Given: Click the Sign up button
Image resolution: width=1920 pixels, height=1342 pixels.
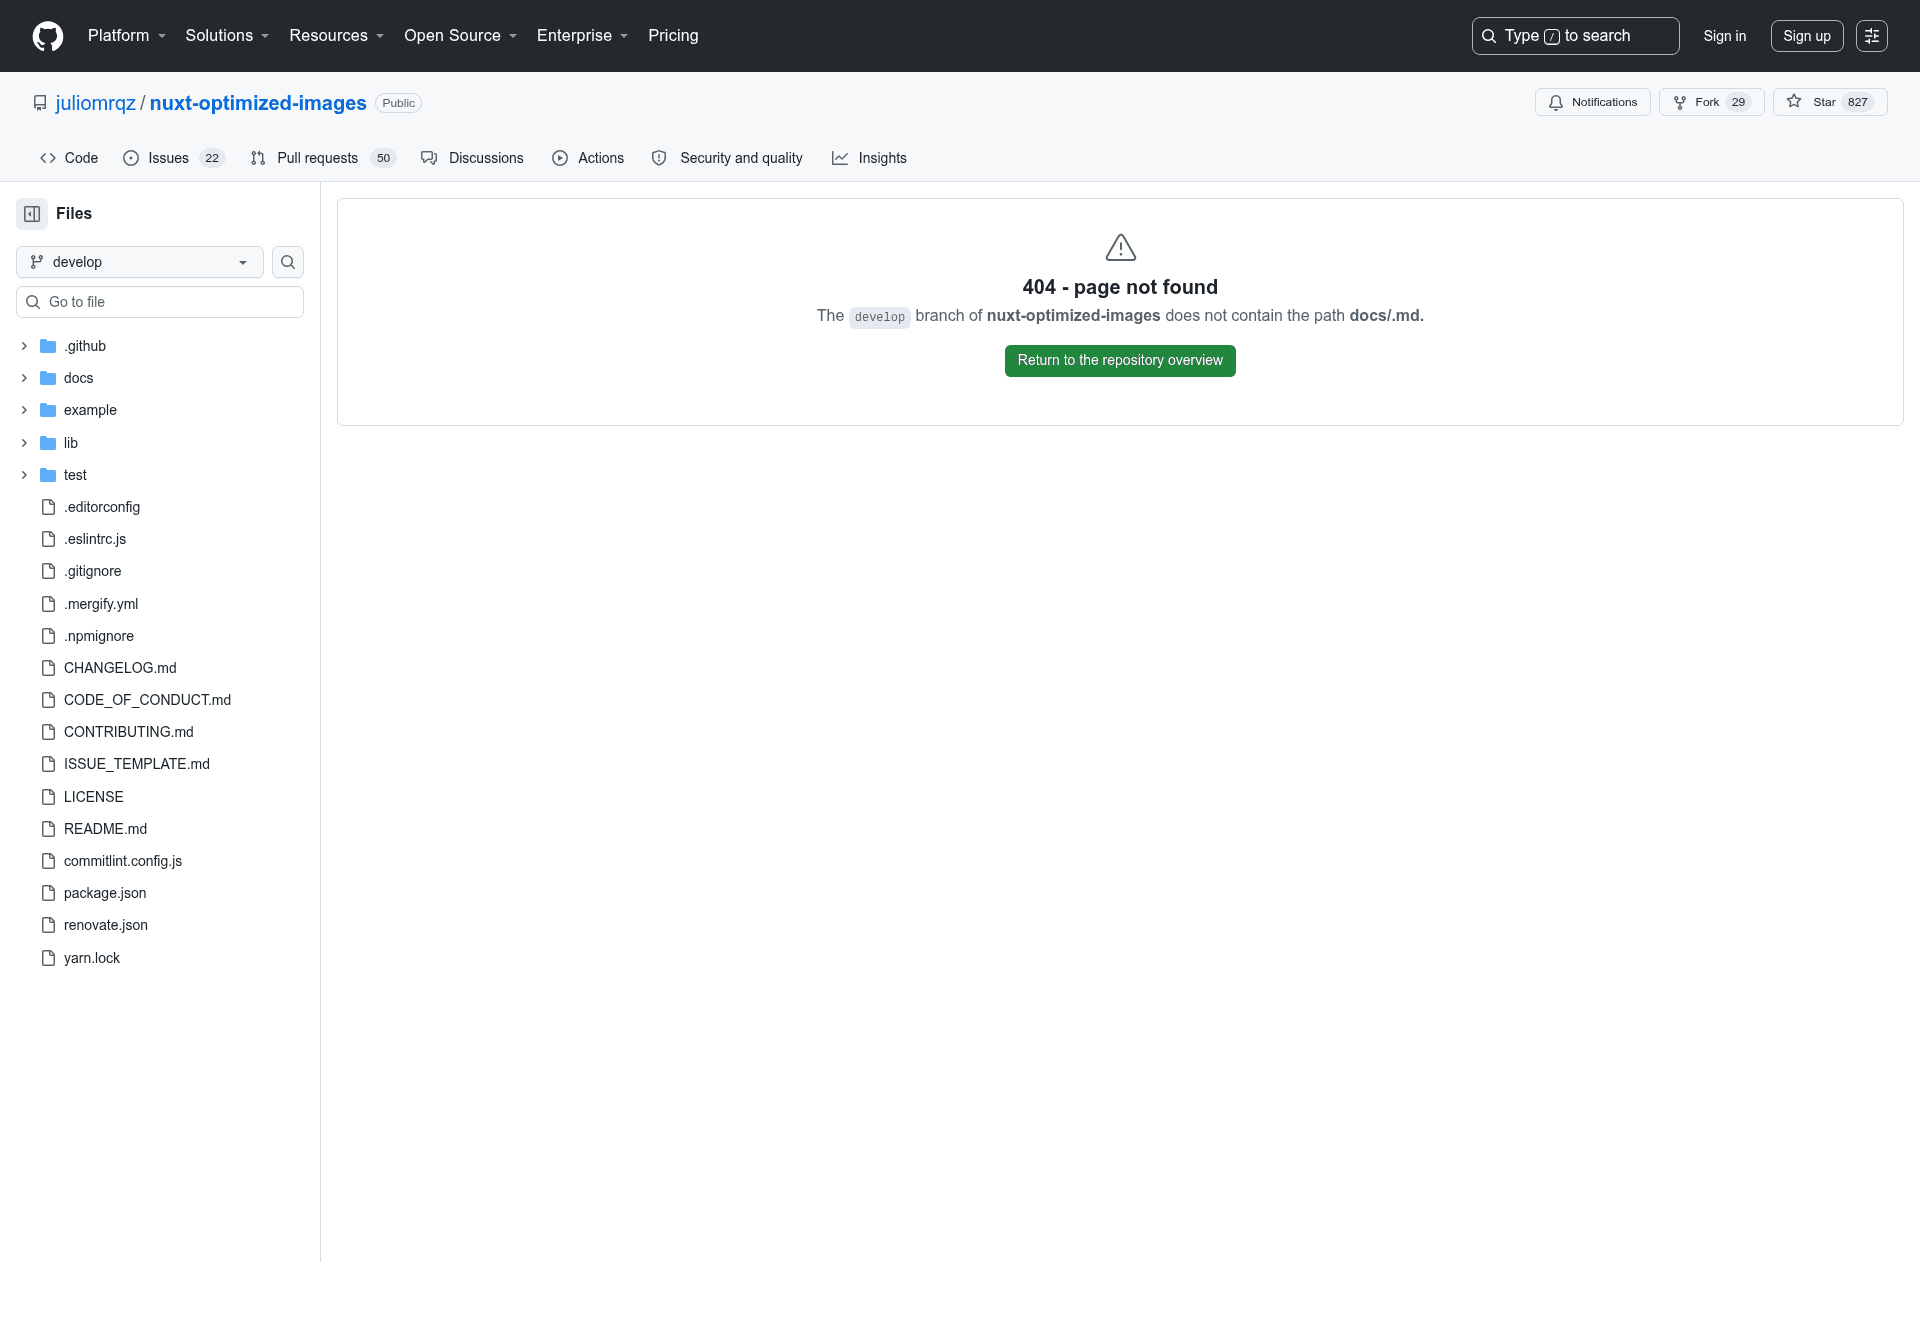Looking at the screenshot, I should coord(1807,36).
